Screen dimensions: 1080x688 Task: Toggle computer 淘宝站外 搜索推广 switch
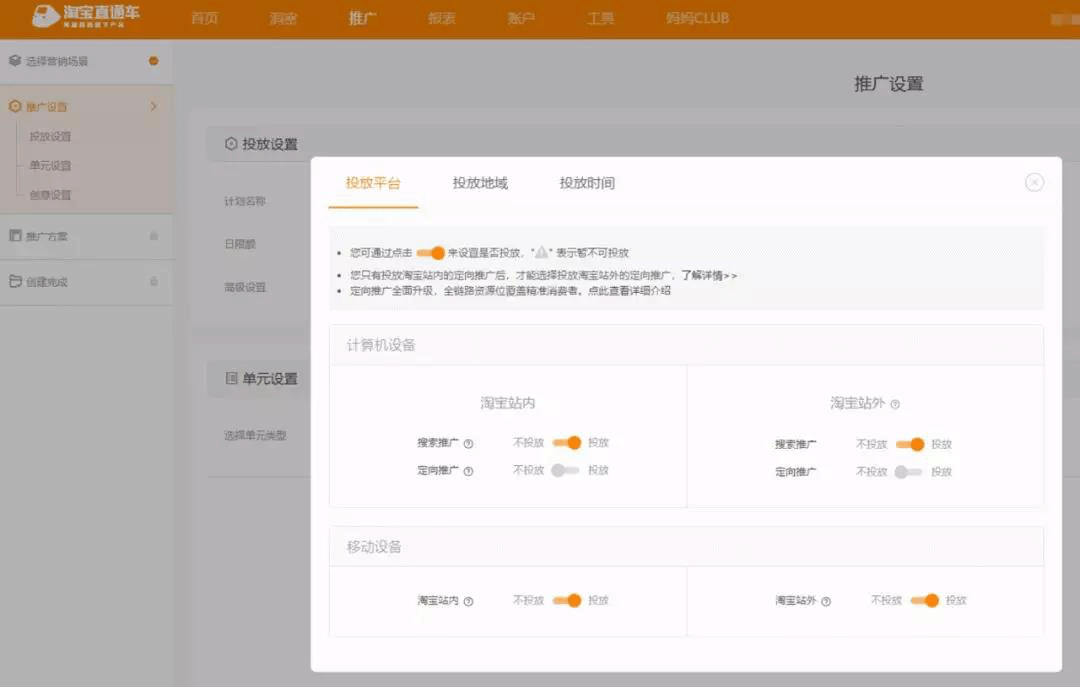pos(909,444)
